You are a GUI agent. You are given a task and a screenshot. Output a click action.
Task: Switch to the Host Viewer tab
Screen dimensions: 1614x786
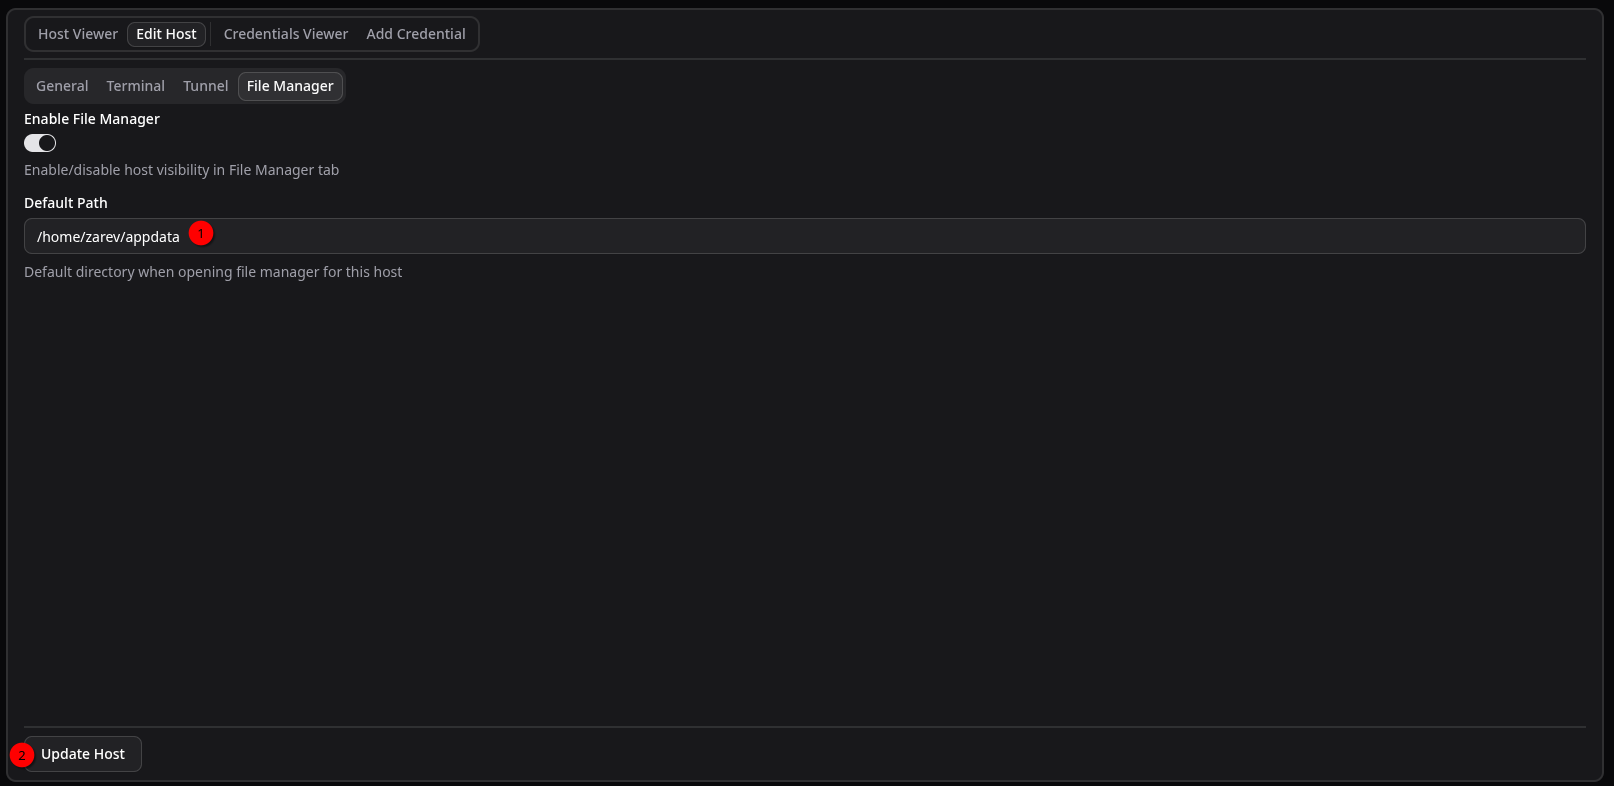78,34
